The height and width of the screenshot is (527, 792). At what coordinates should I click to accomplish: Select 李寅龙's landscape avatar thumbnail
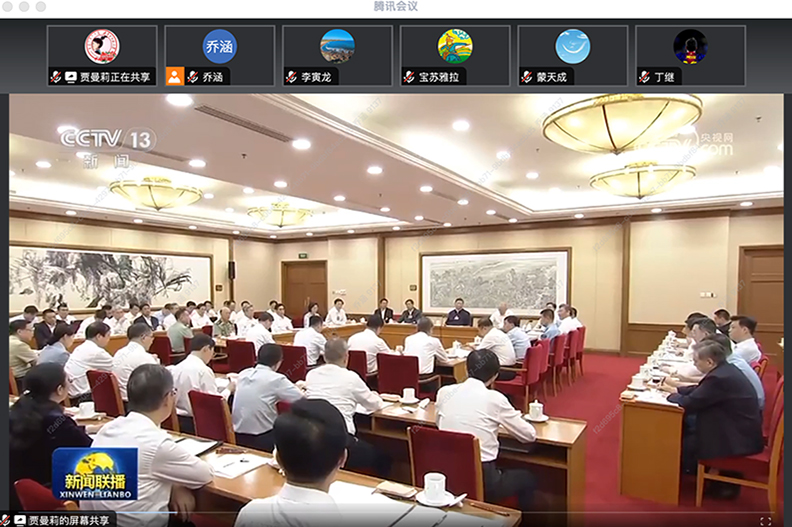pos(337,46)
